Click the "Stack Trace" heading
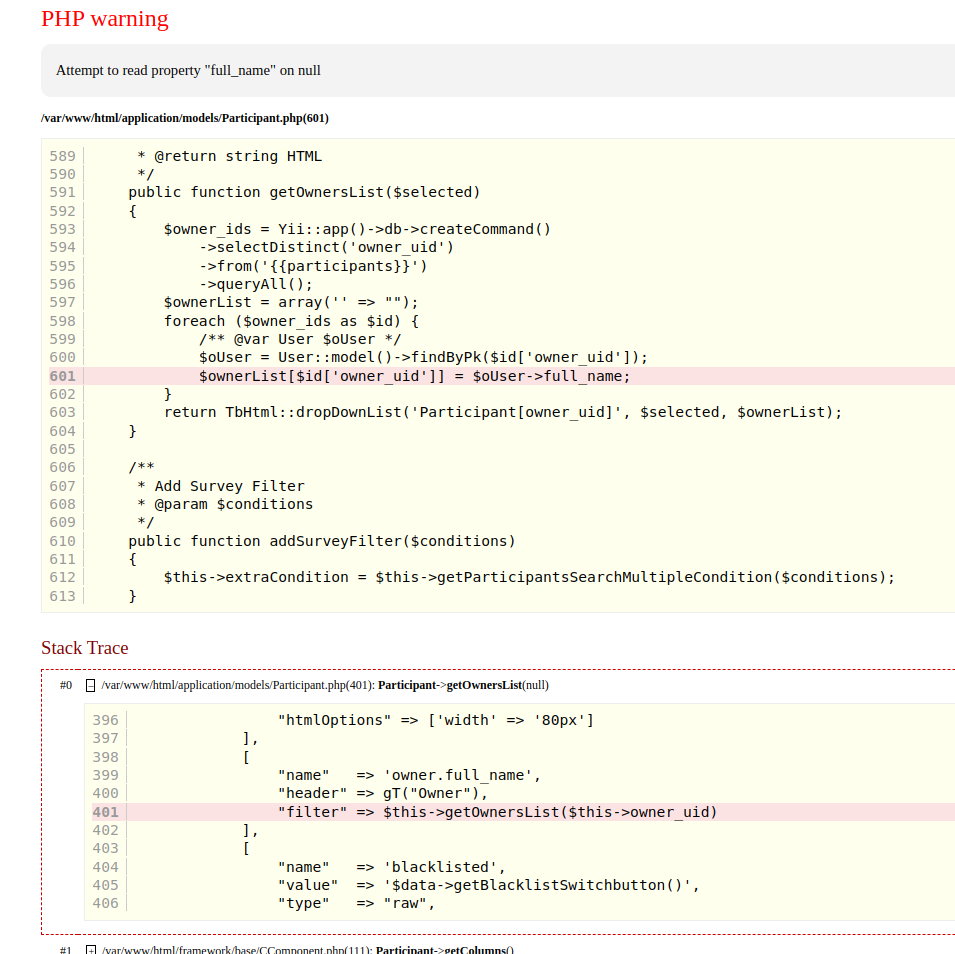955x954 pixels. (x=84, y=648)
